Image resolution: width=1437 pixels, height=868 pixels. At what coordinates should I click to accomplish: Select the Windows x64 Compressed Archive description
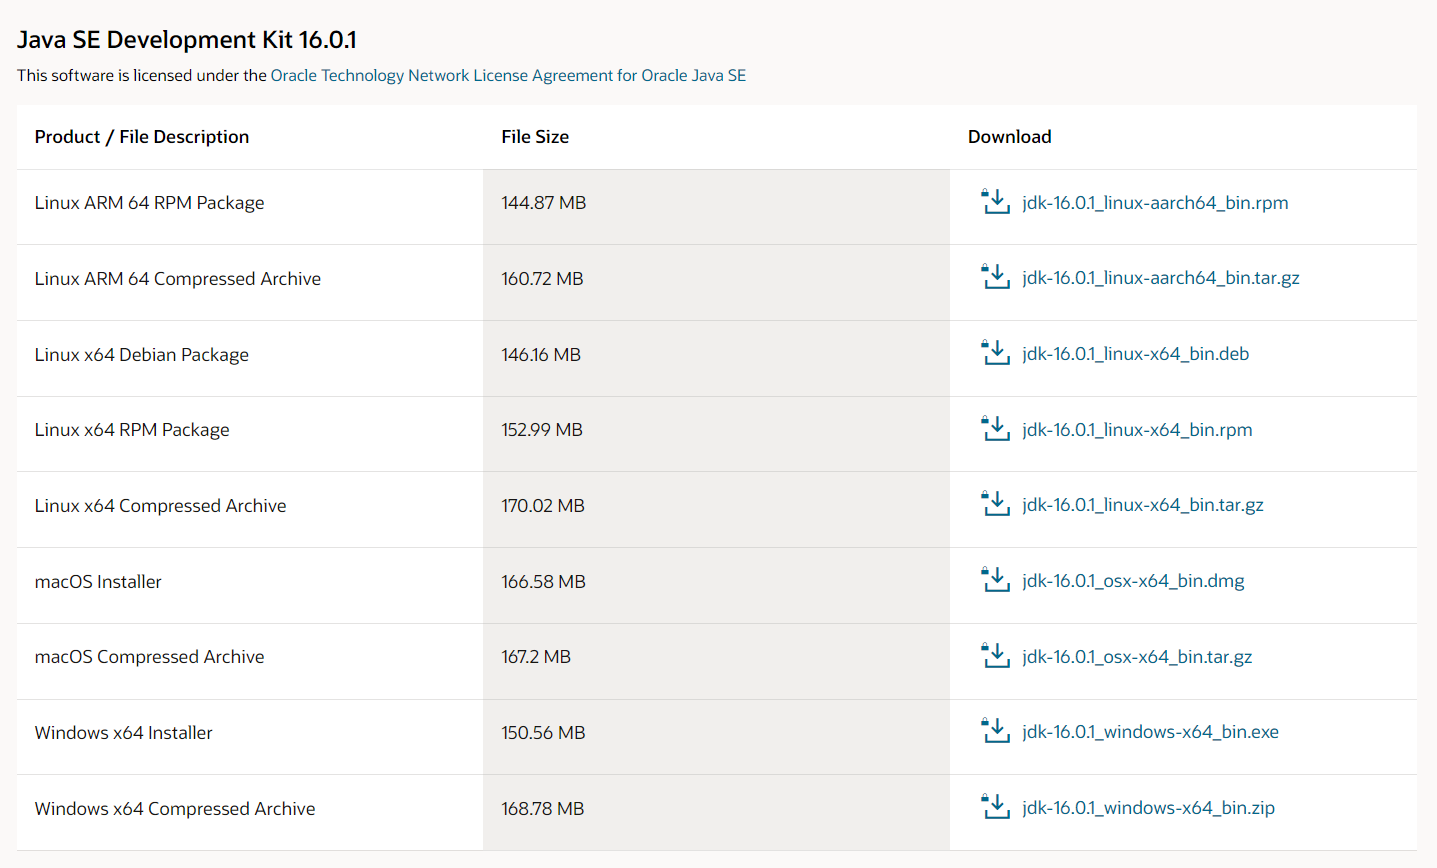coord(175,809)
